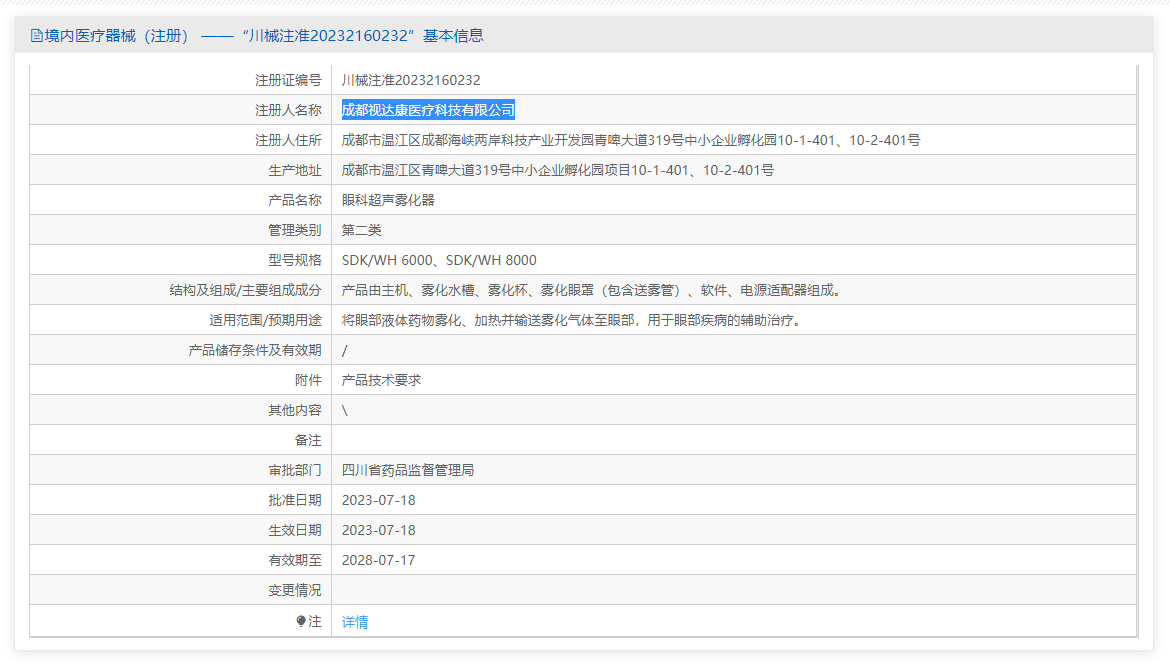The image size is (1170, 669).
Task: Click the 适用范围/预期用途 label
Action: click(266, 320)
